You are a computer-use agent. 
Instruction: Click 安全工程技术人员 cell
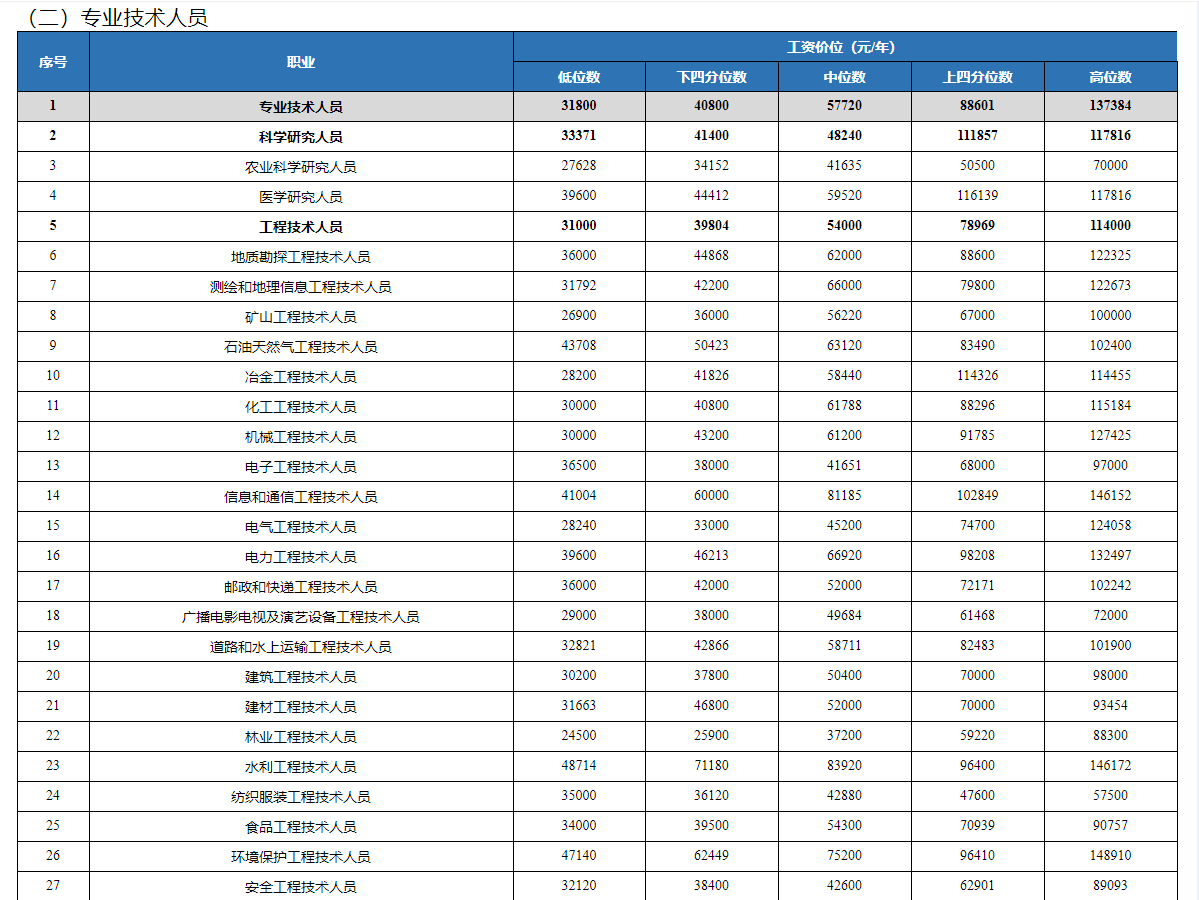point(301,886)
